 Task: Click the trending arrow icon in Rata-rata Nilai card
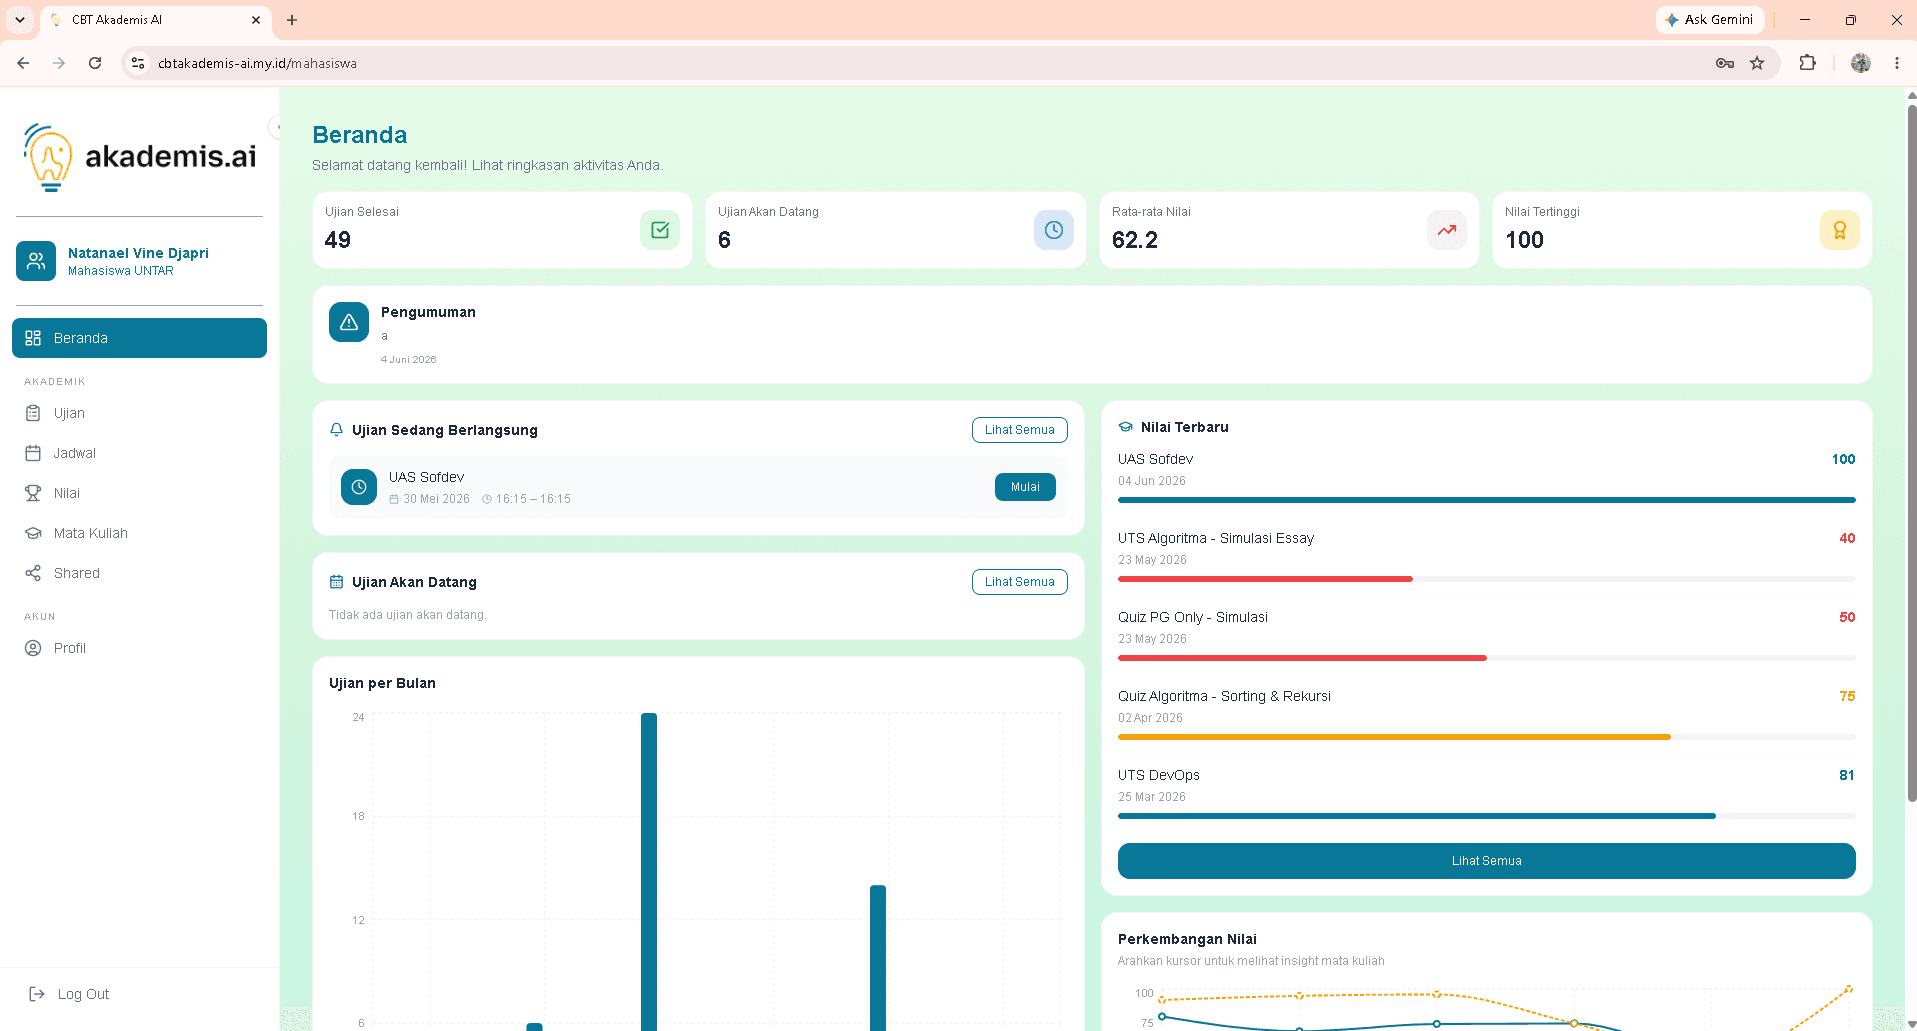1447,230
